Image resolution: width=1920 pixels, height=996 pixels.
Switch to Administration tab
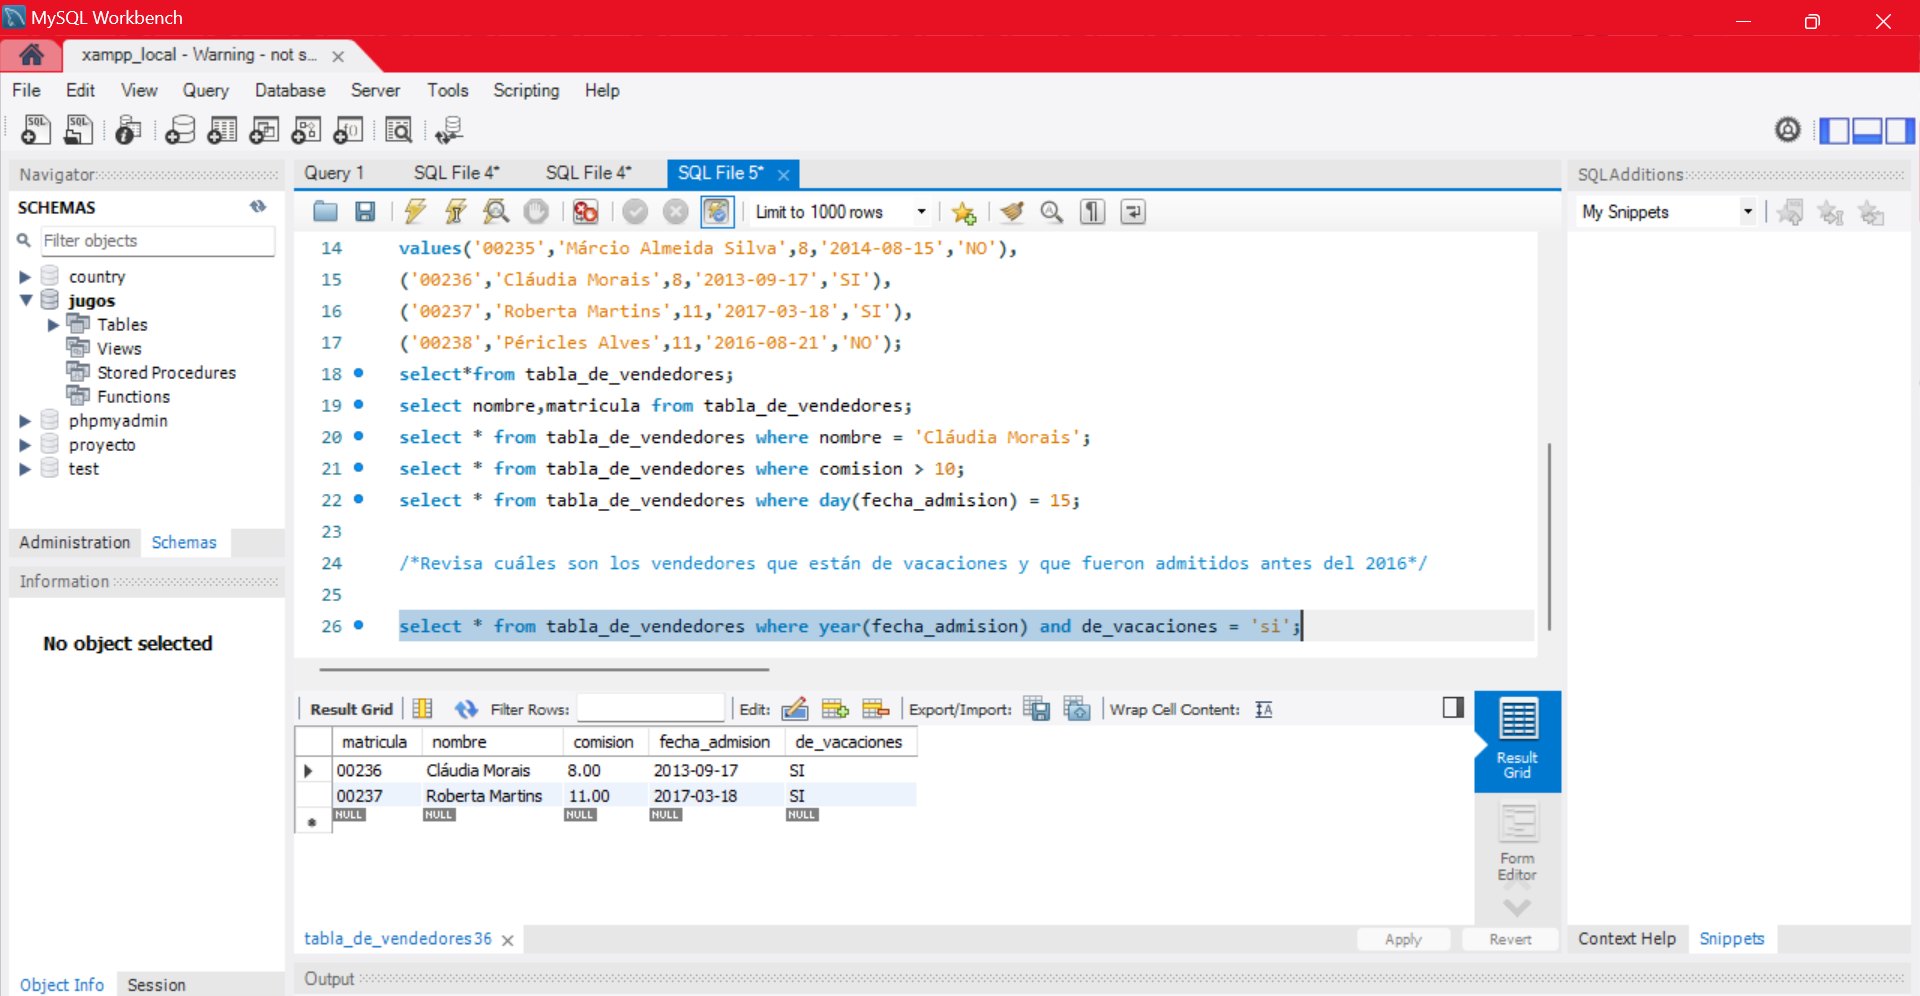[75, 542]
